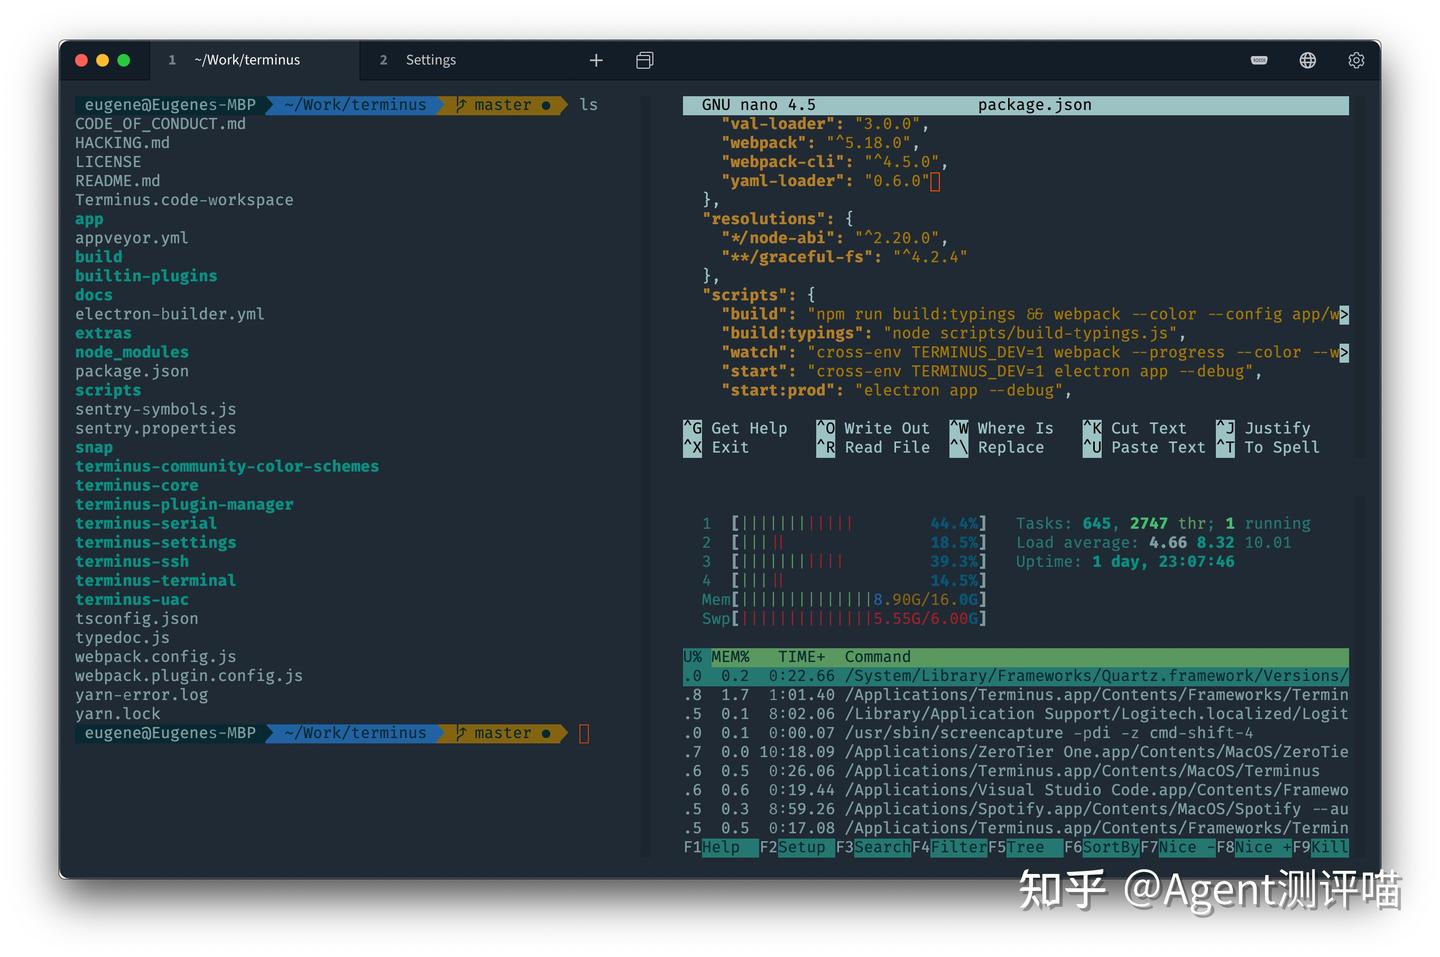Click the package.json title in nano header
This screenshot has width=1440, height=957.
coord(1035,105)
